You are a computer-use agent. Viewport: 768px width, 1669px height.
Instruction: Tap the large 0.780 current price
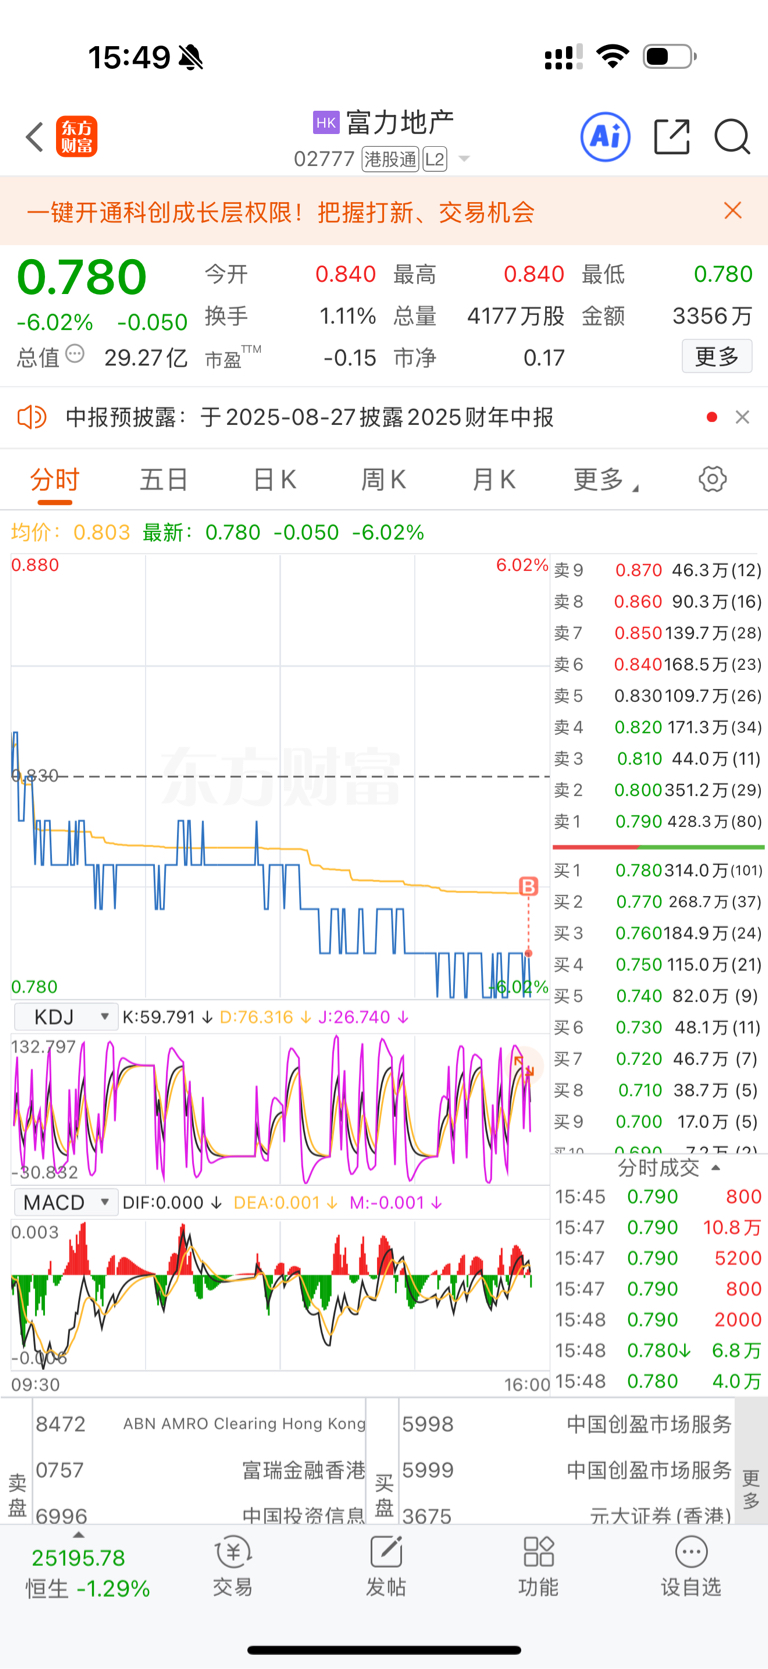click(82, 277)
